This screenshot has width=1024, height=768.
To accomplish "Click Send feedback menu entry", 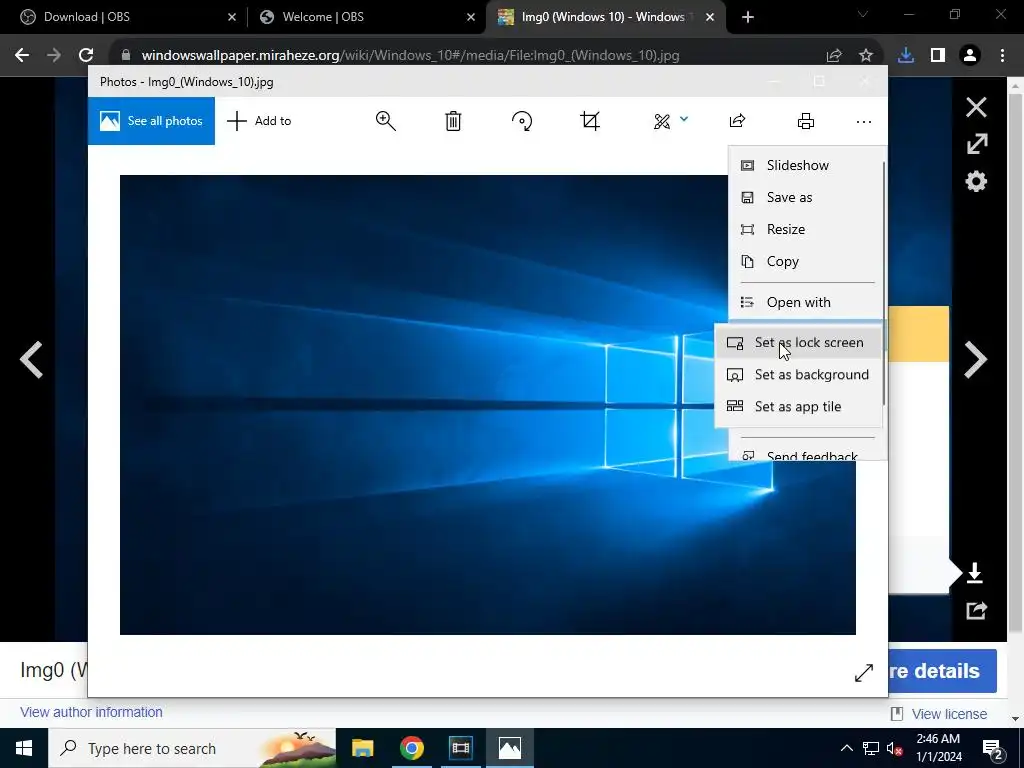I will 806,454.
